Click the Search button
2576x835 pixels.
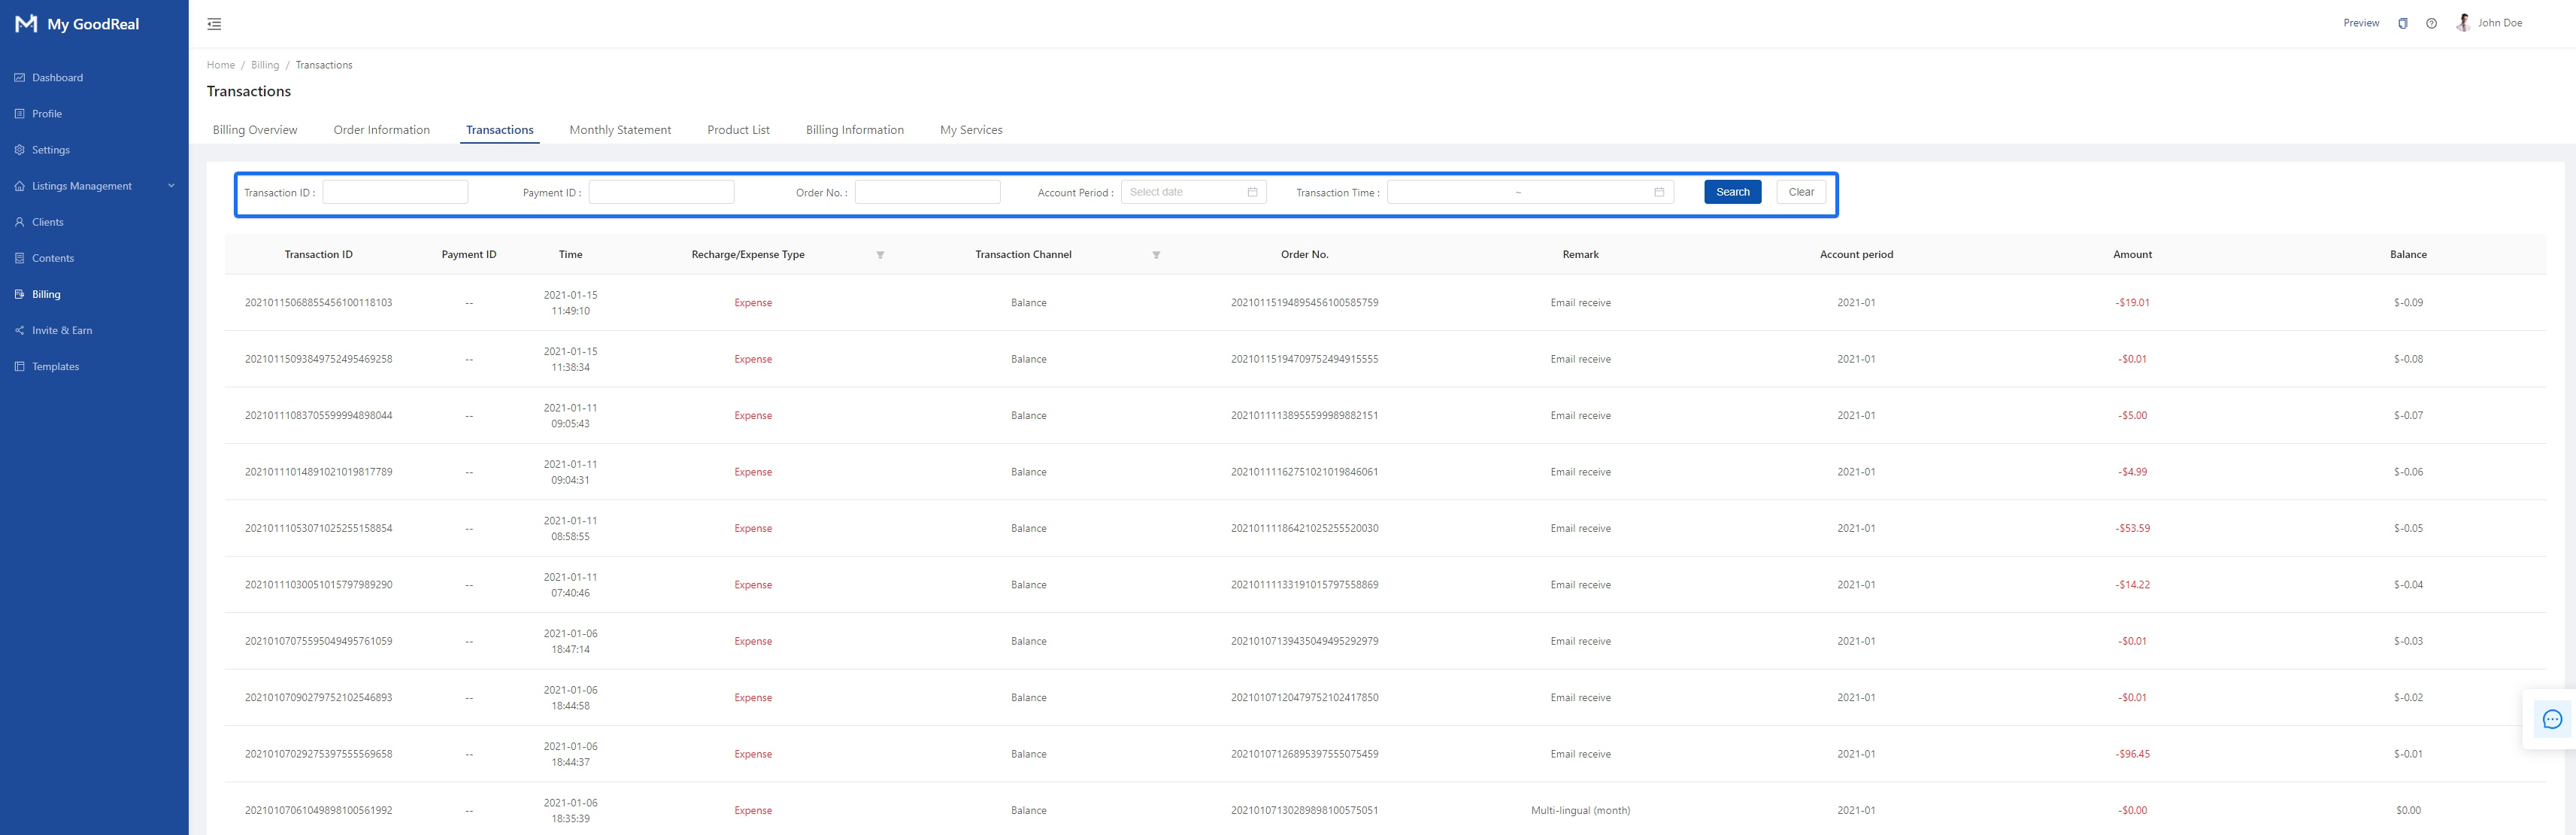[x=1732, y=191]
